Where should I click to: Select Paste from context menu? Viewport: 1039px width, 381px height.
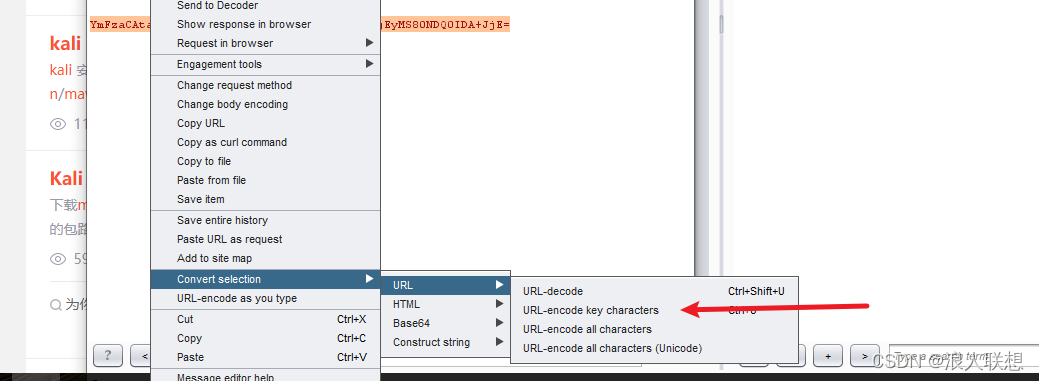pos(266,357)
